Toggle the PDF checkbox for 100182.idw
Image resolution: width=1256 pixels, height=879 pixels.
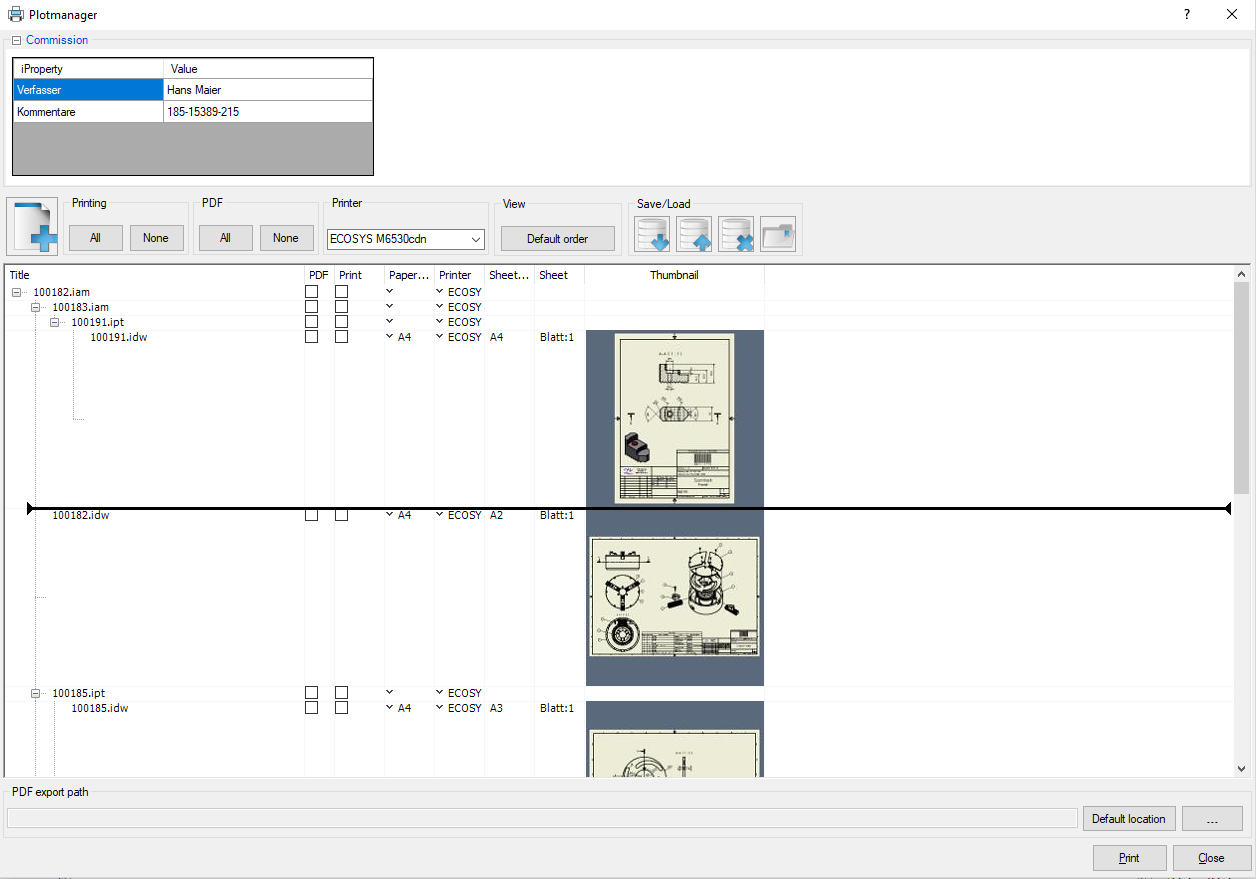tap(312, 515)
